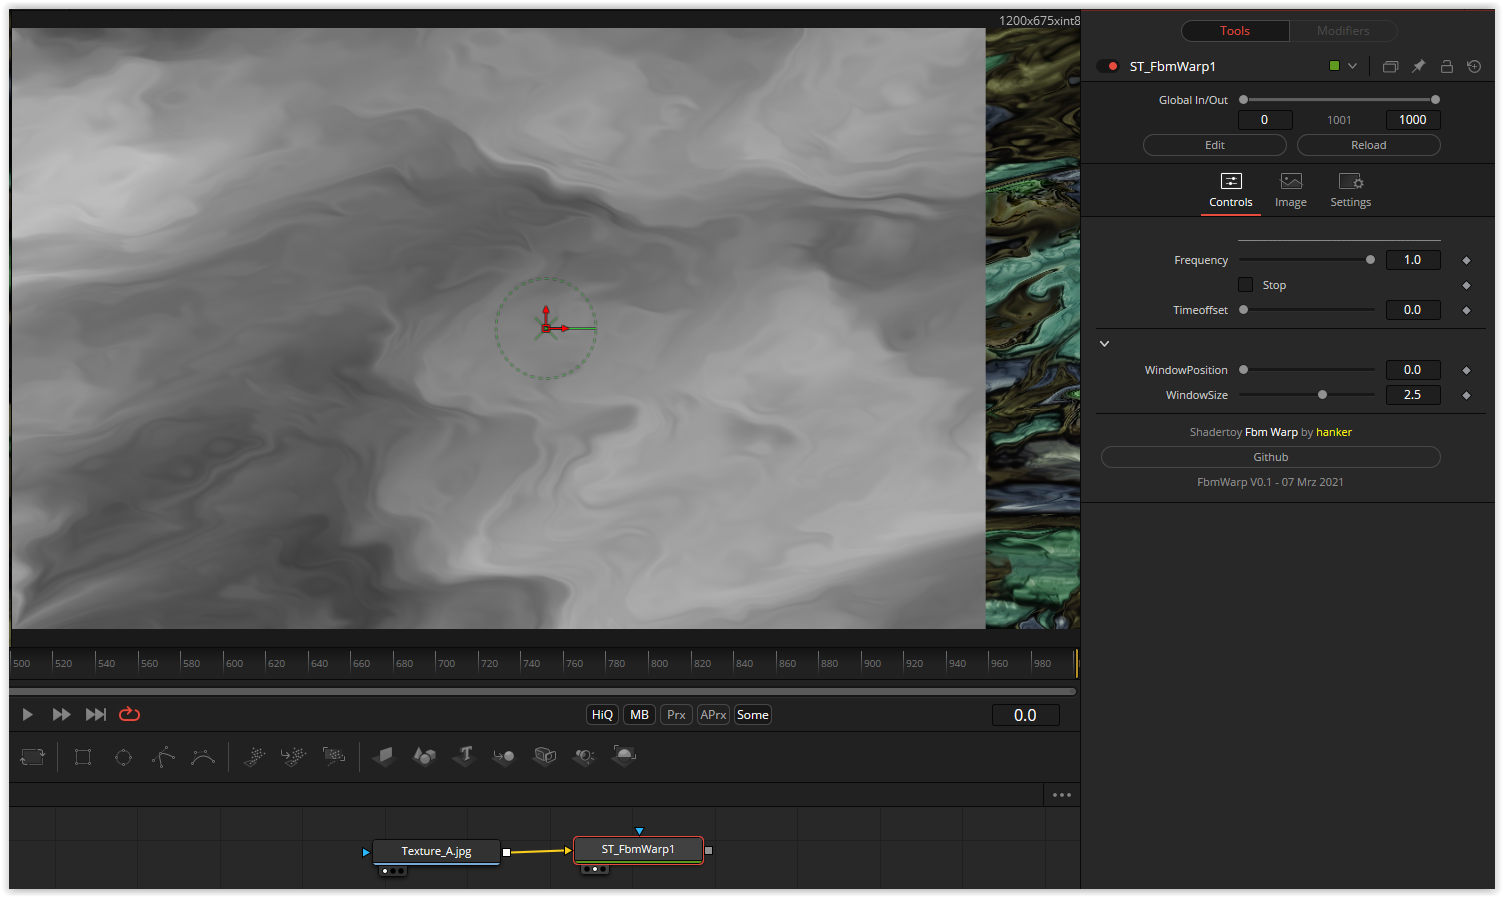The width and height of the screenshot is (1503, 897).
Task: Click the Stop keyframe diamond
Action: pyautogui.click(x=1466, y=285)
